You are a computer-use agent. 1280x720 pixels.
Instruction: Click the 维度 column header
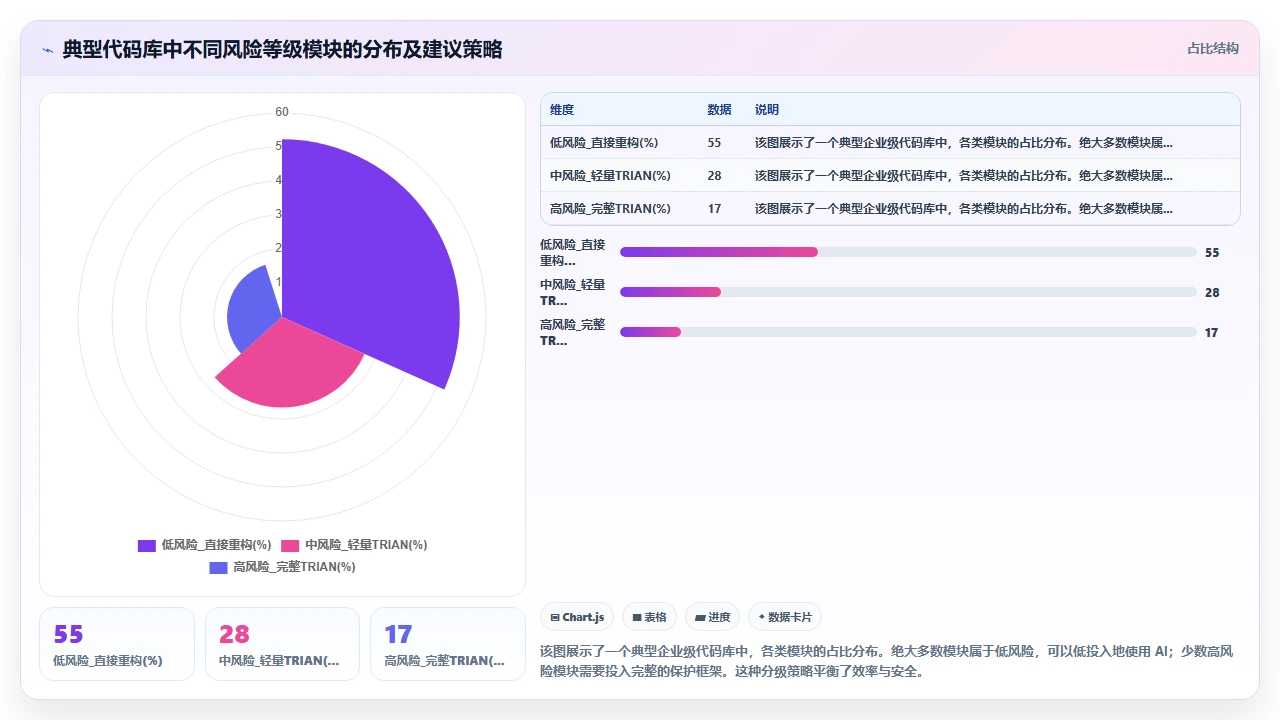pyautogui.click(x=562, y=110)
